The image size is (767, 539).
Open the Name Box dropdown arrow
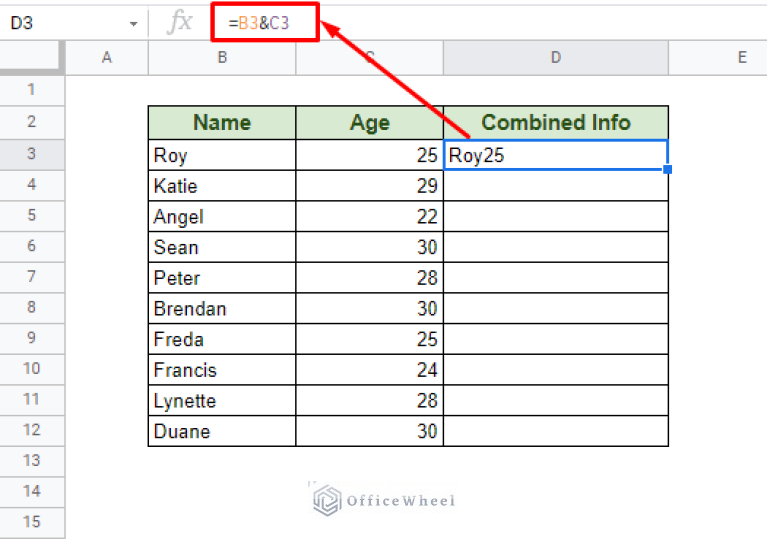point(134,23)
